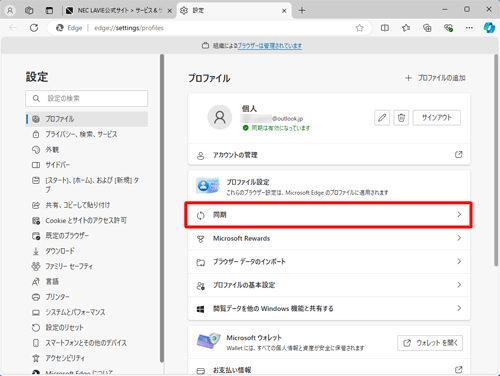This screenshot has height=376, width=500.
Task: Open プリンター settings section
Action: [x=87, y=297]
